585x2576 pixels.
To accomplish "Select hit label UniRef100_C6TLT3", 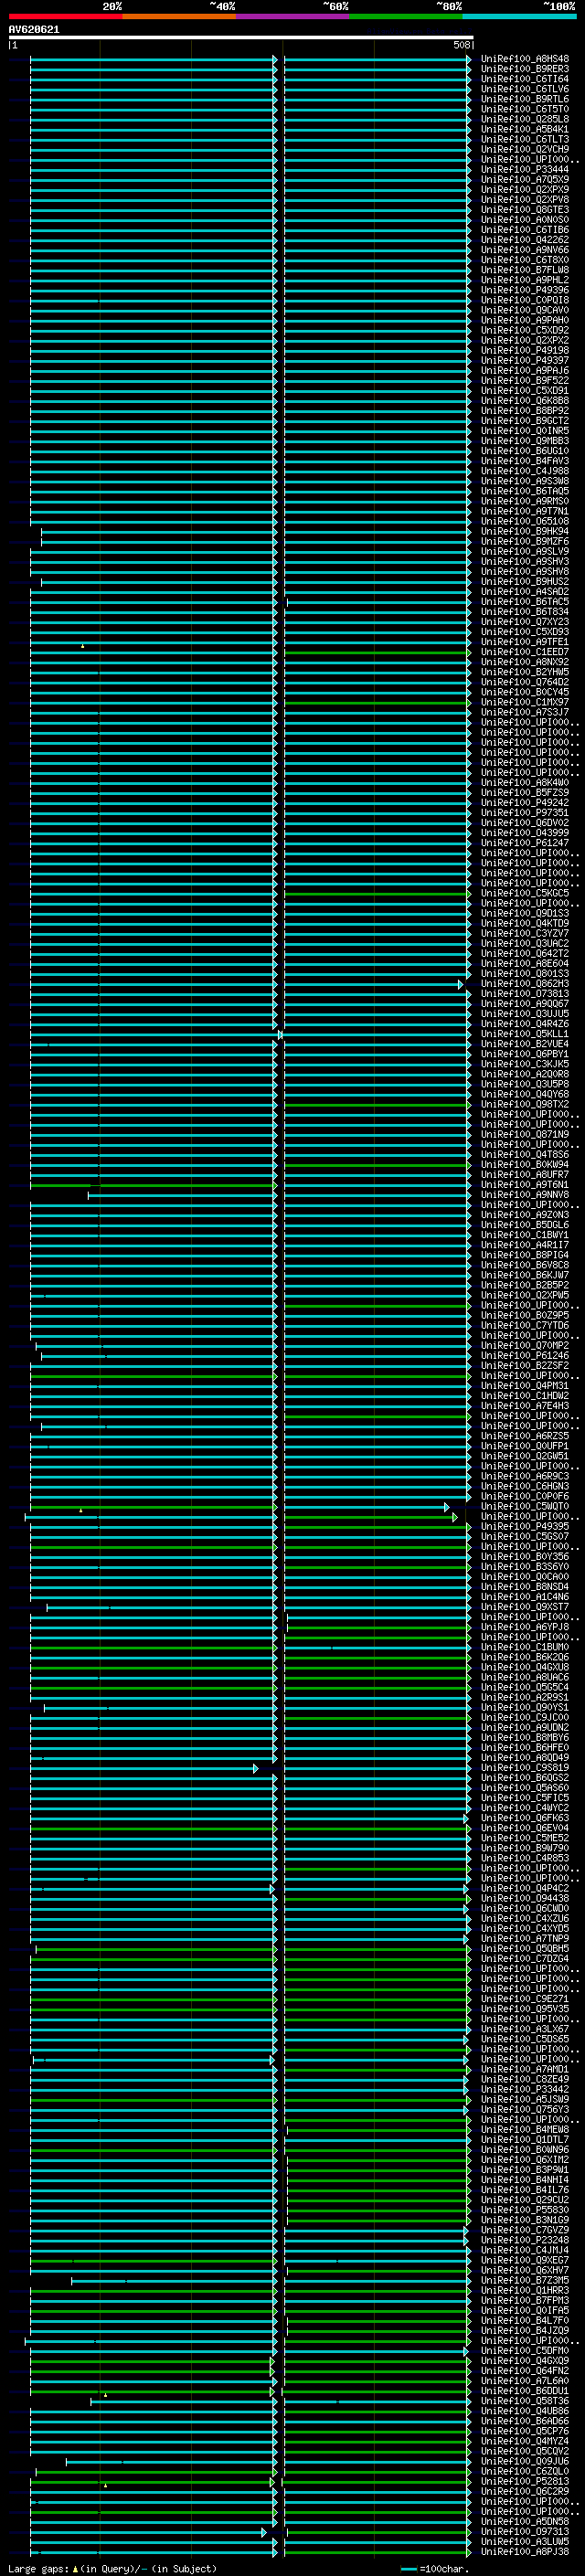I will click(525, 139).
